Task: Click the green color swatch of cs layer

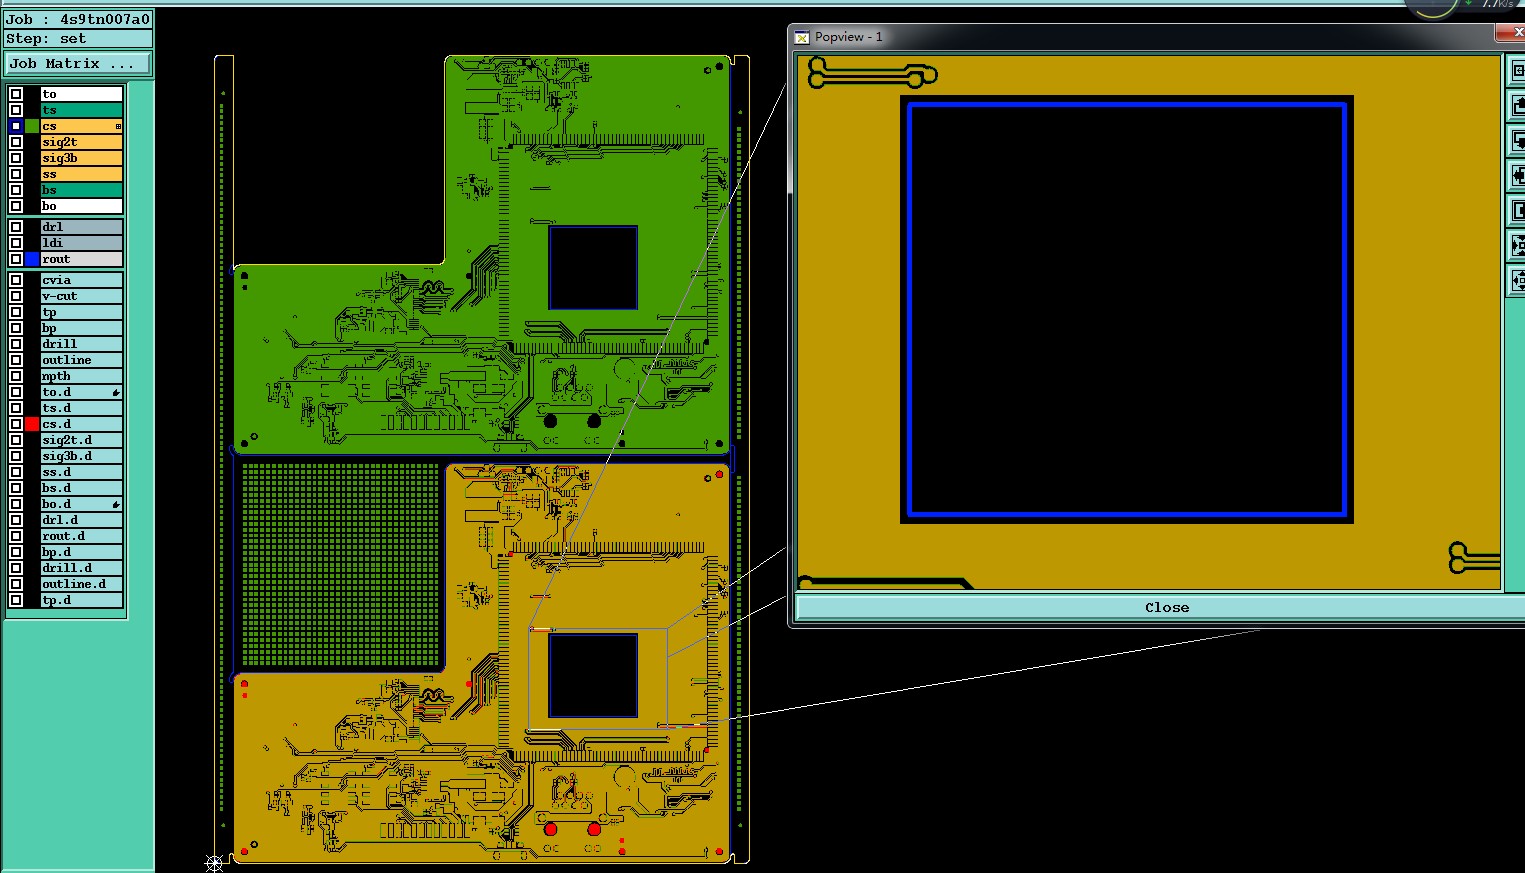Action: (x=32, y=126)
